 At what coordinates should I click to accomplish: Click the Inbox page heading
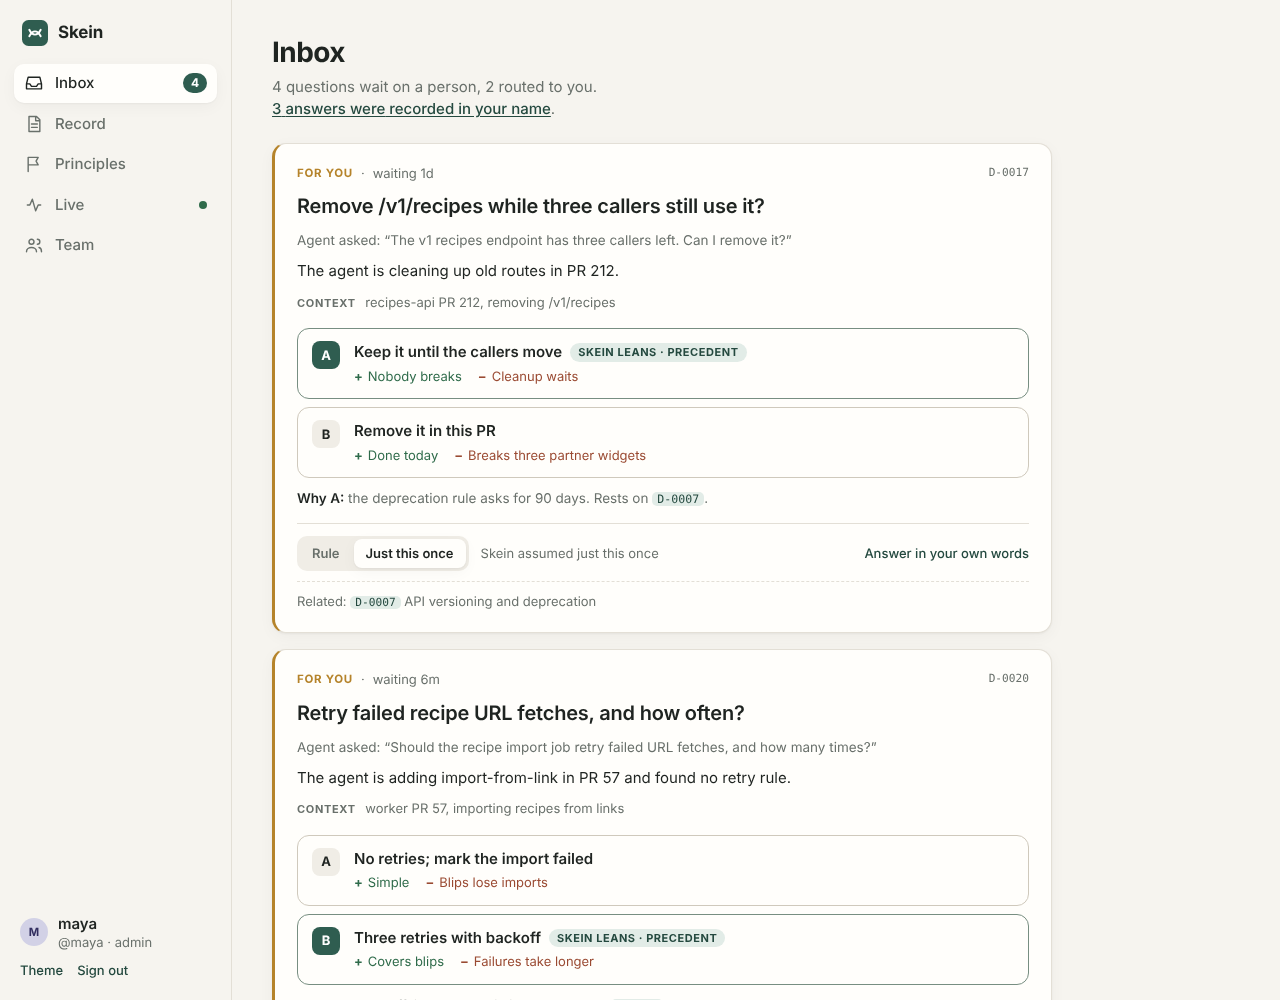coord(308,52)
